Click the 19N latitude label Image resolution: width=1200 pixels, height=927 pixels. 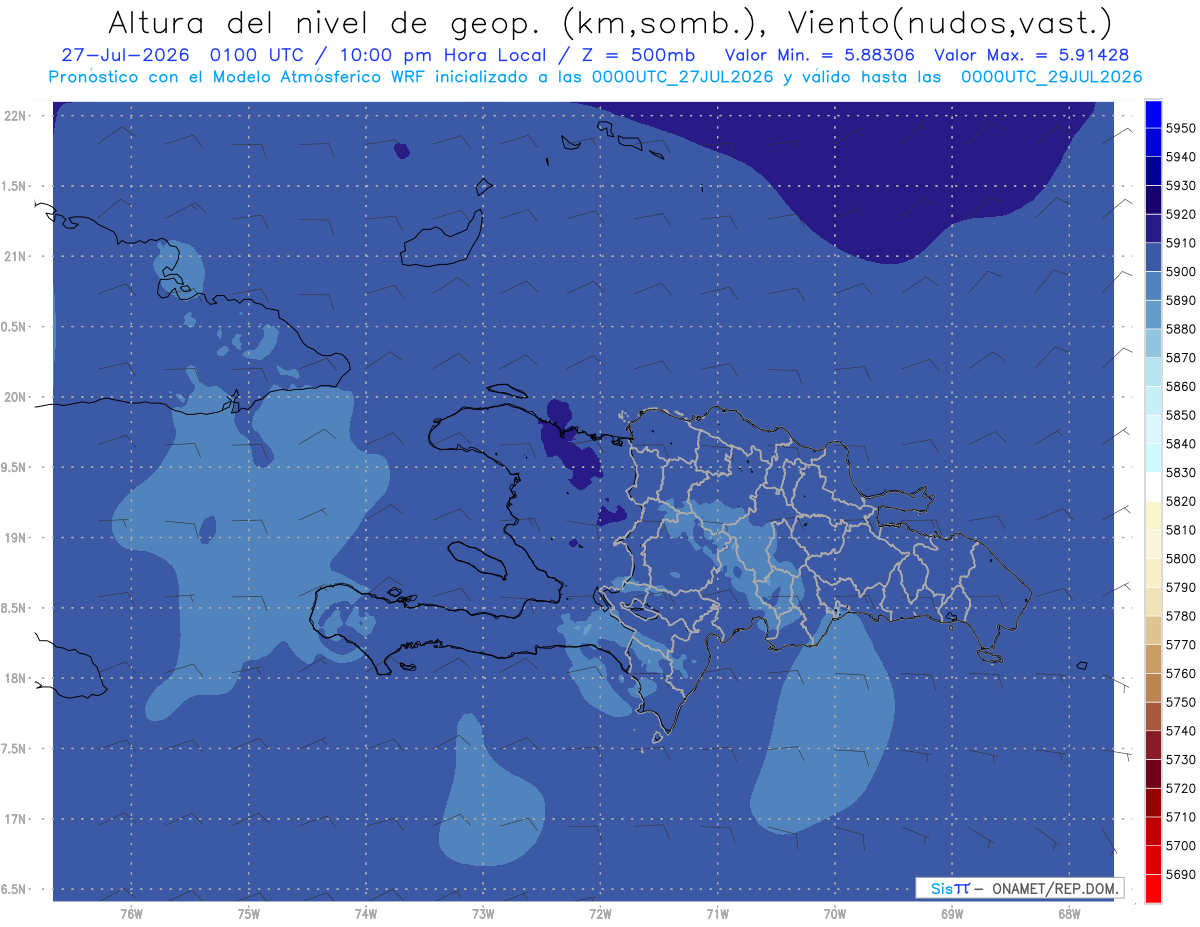(16, 538)
